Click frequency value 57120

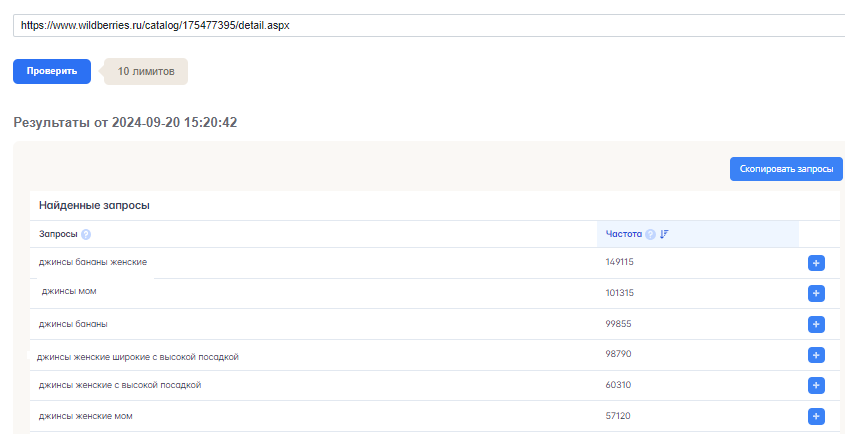(x=618, y=416)
